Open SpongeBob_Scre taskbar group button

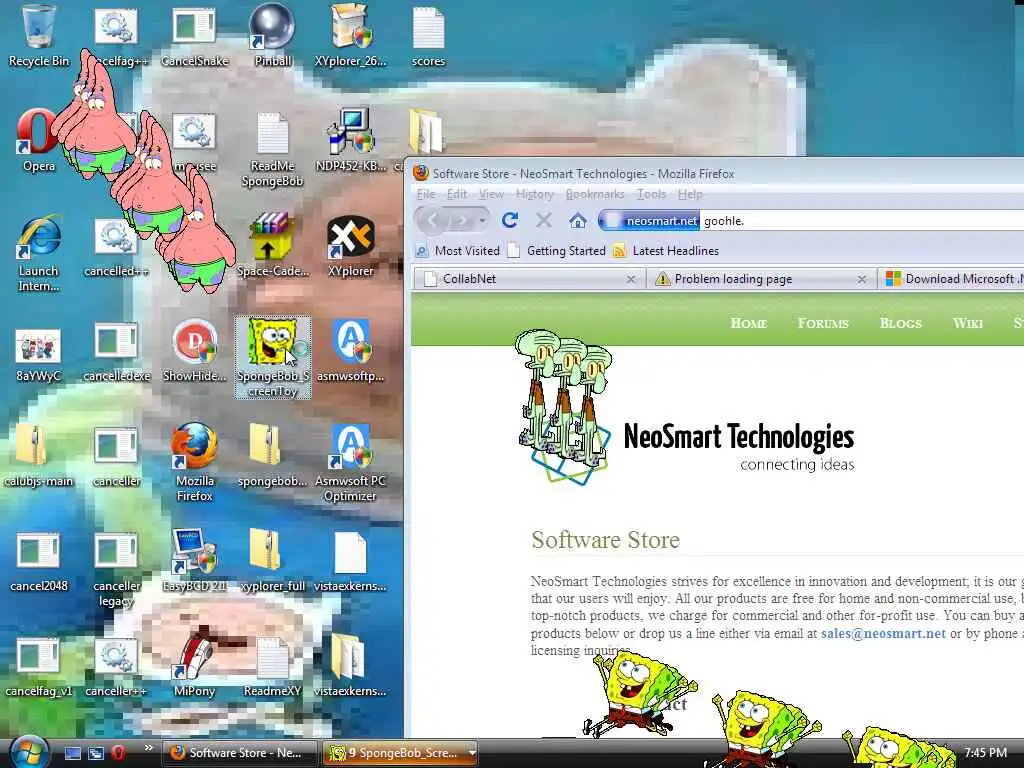pos(402,753)
